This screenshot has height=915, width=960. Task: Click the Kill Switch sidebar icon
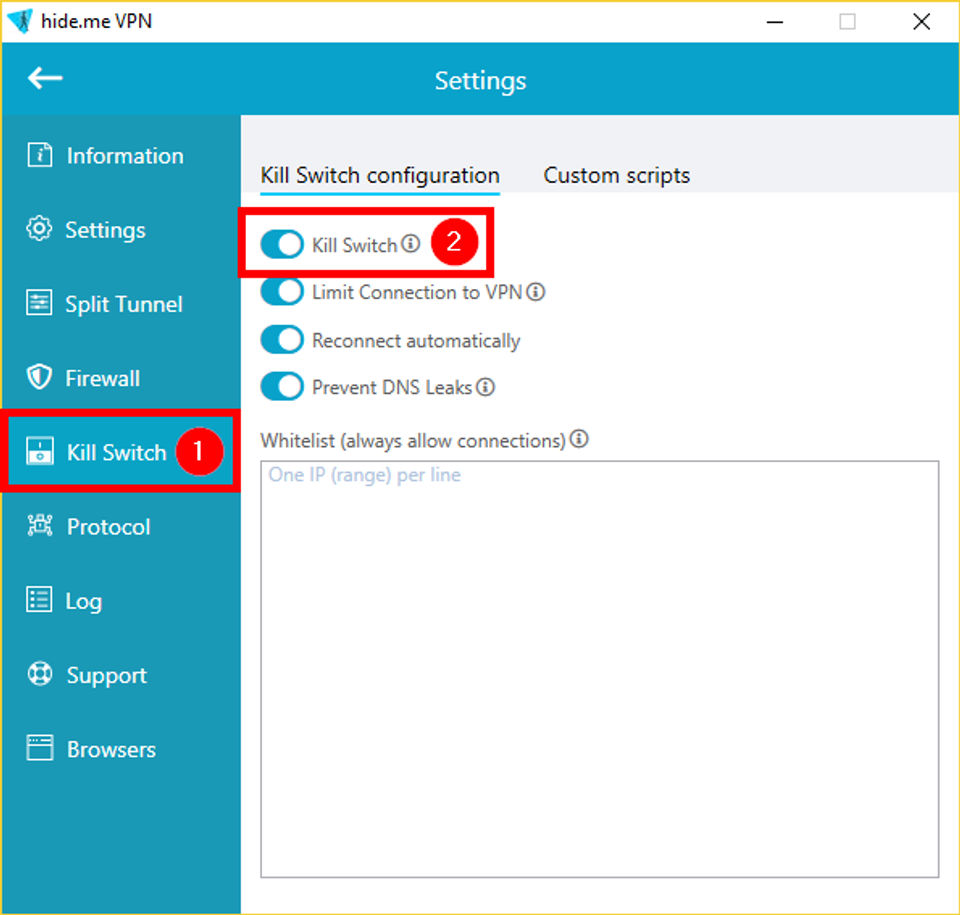(x=40, y=451)
